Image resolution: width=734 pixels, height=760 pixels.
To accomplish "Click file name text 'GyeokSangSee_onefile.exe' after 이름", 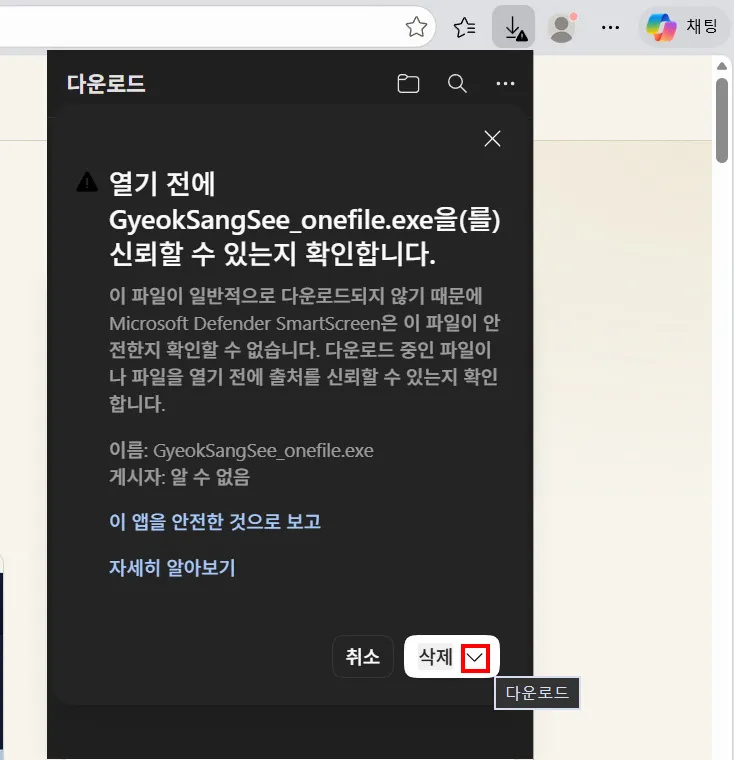I will (263, 451).
